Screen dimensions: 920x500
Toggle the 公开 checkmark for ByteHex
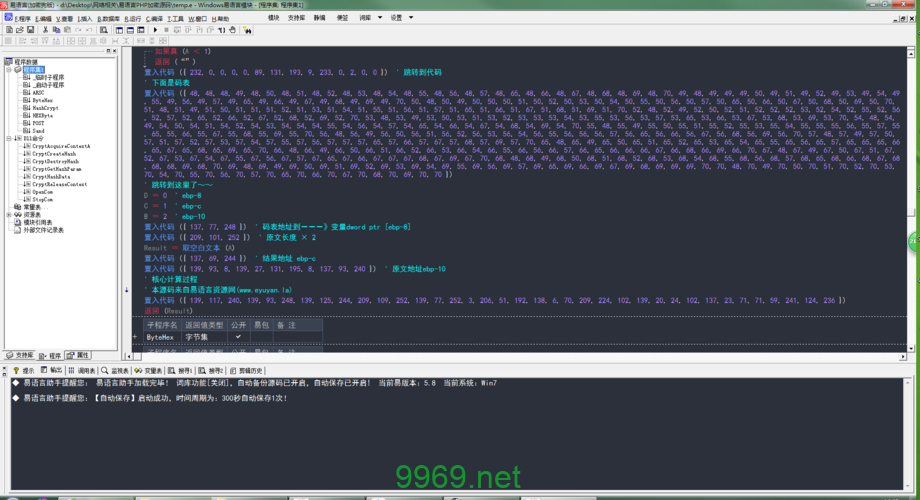[x=238, y=337]
